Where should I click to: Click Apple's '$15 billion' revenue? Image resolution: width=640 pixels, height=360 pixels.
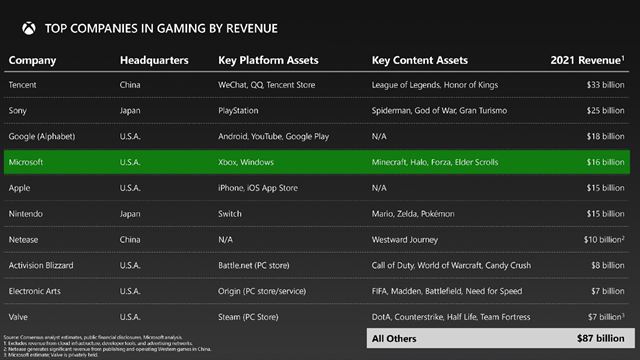point(605,188)
